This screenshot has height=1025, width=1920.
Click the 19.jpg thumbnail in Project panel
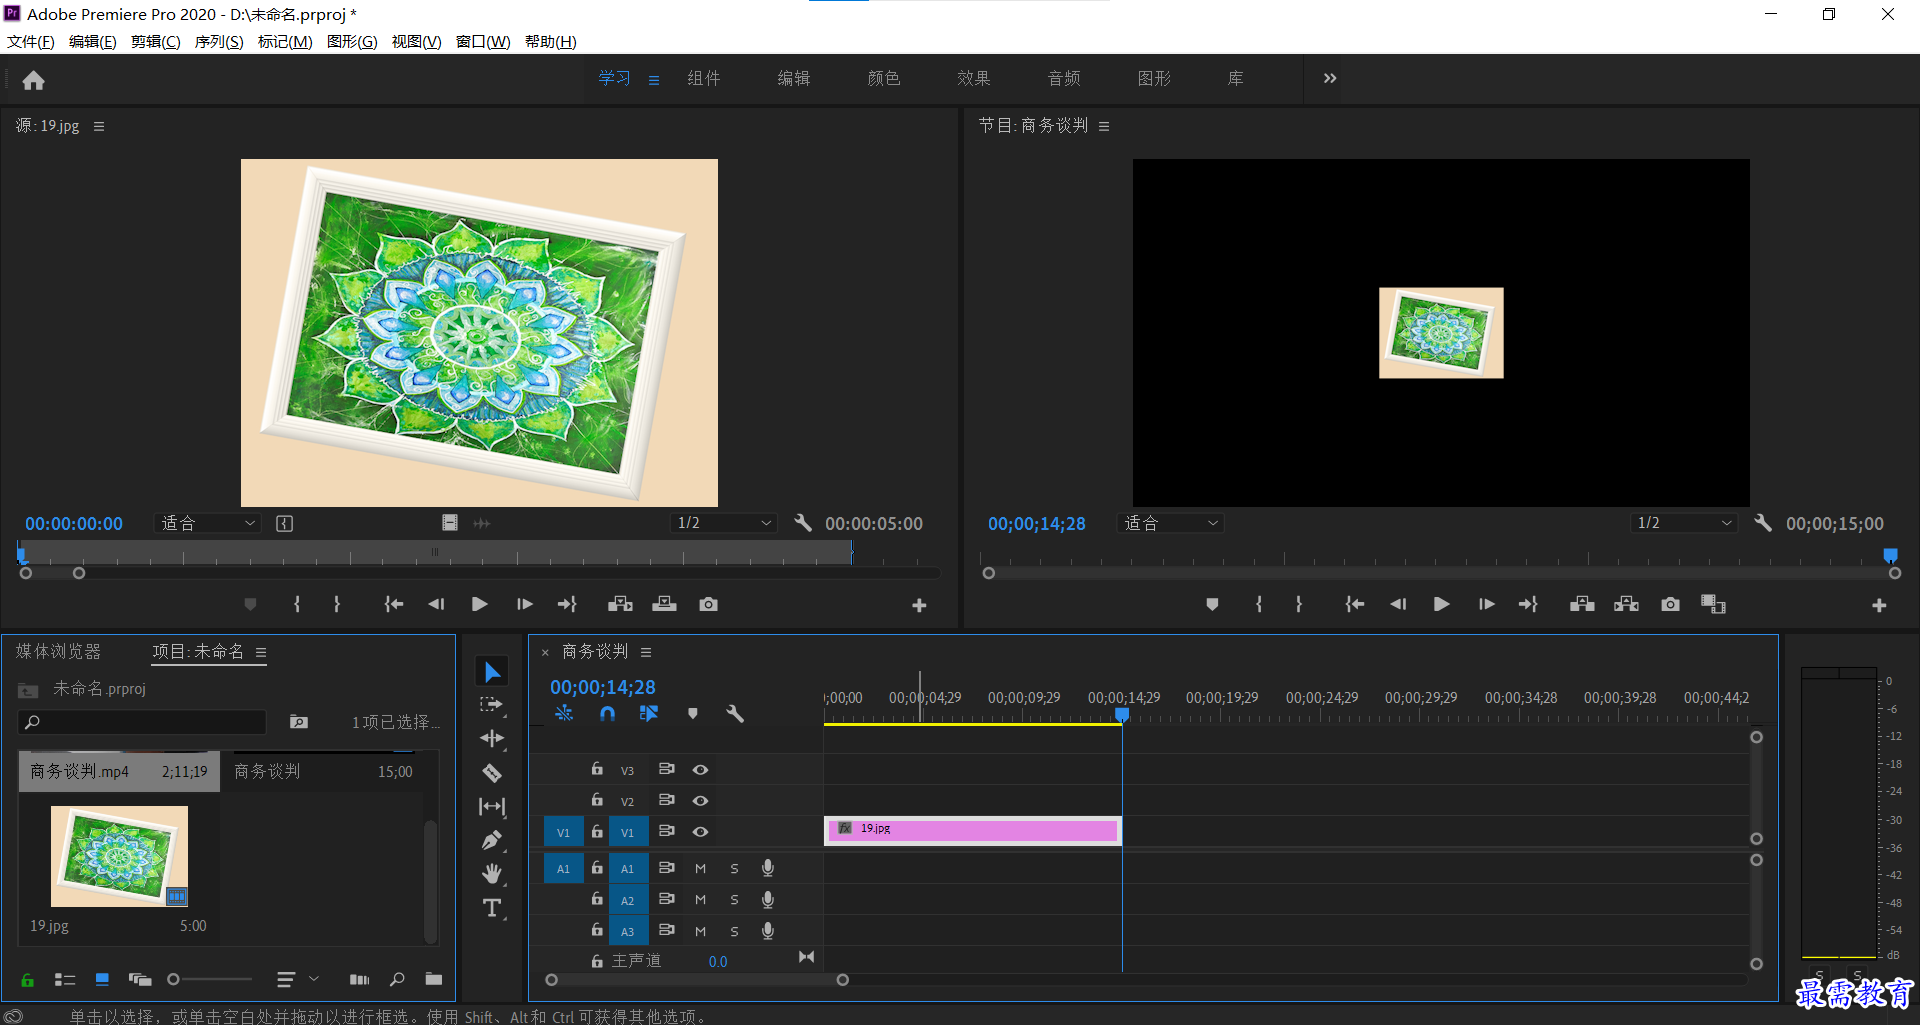pyautogui.click(x=119, y=856)
